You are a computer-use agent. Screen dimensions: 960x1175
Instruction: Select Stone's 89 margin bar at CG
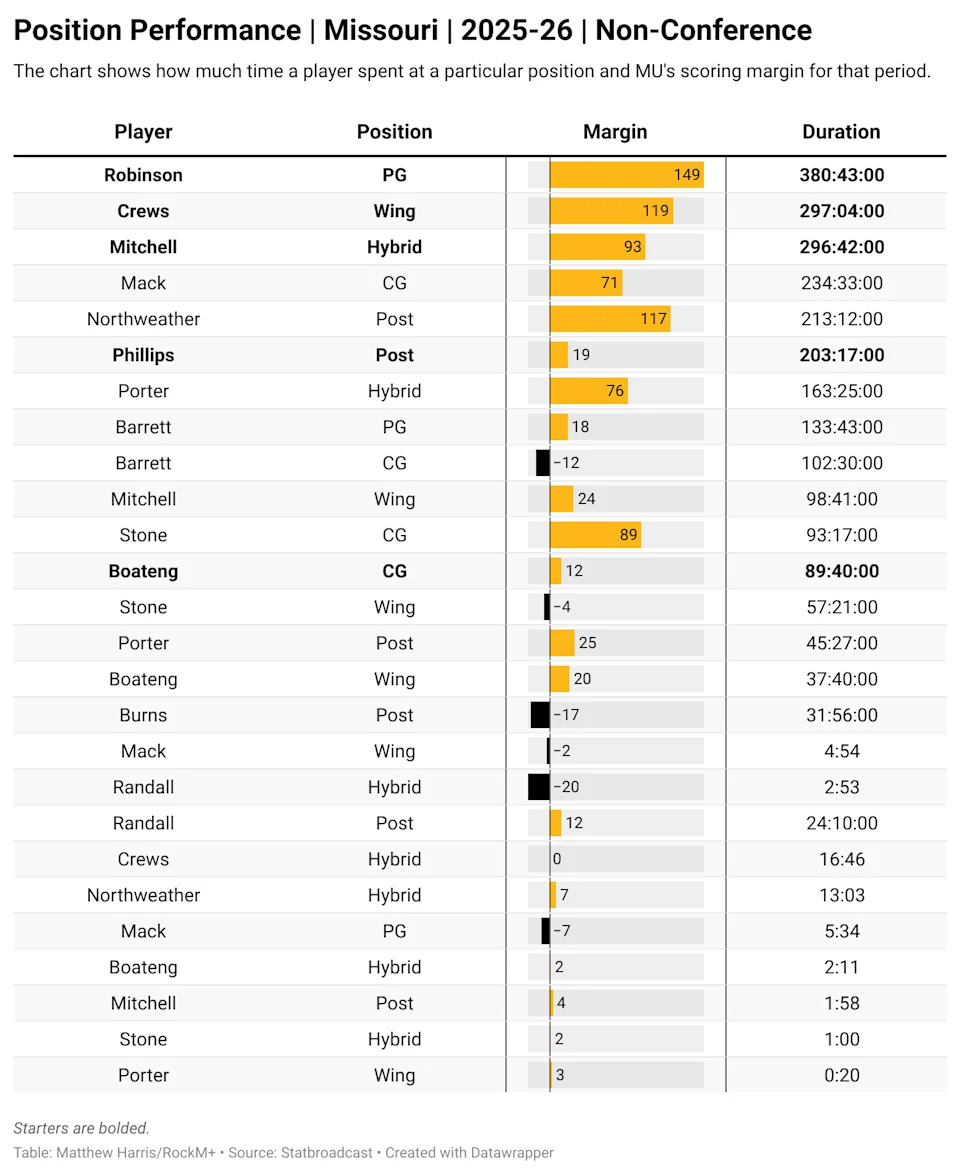coord(595,535)
